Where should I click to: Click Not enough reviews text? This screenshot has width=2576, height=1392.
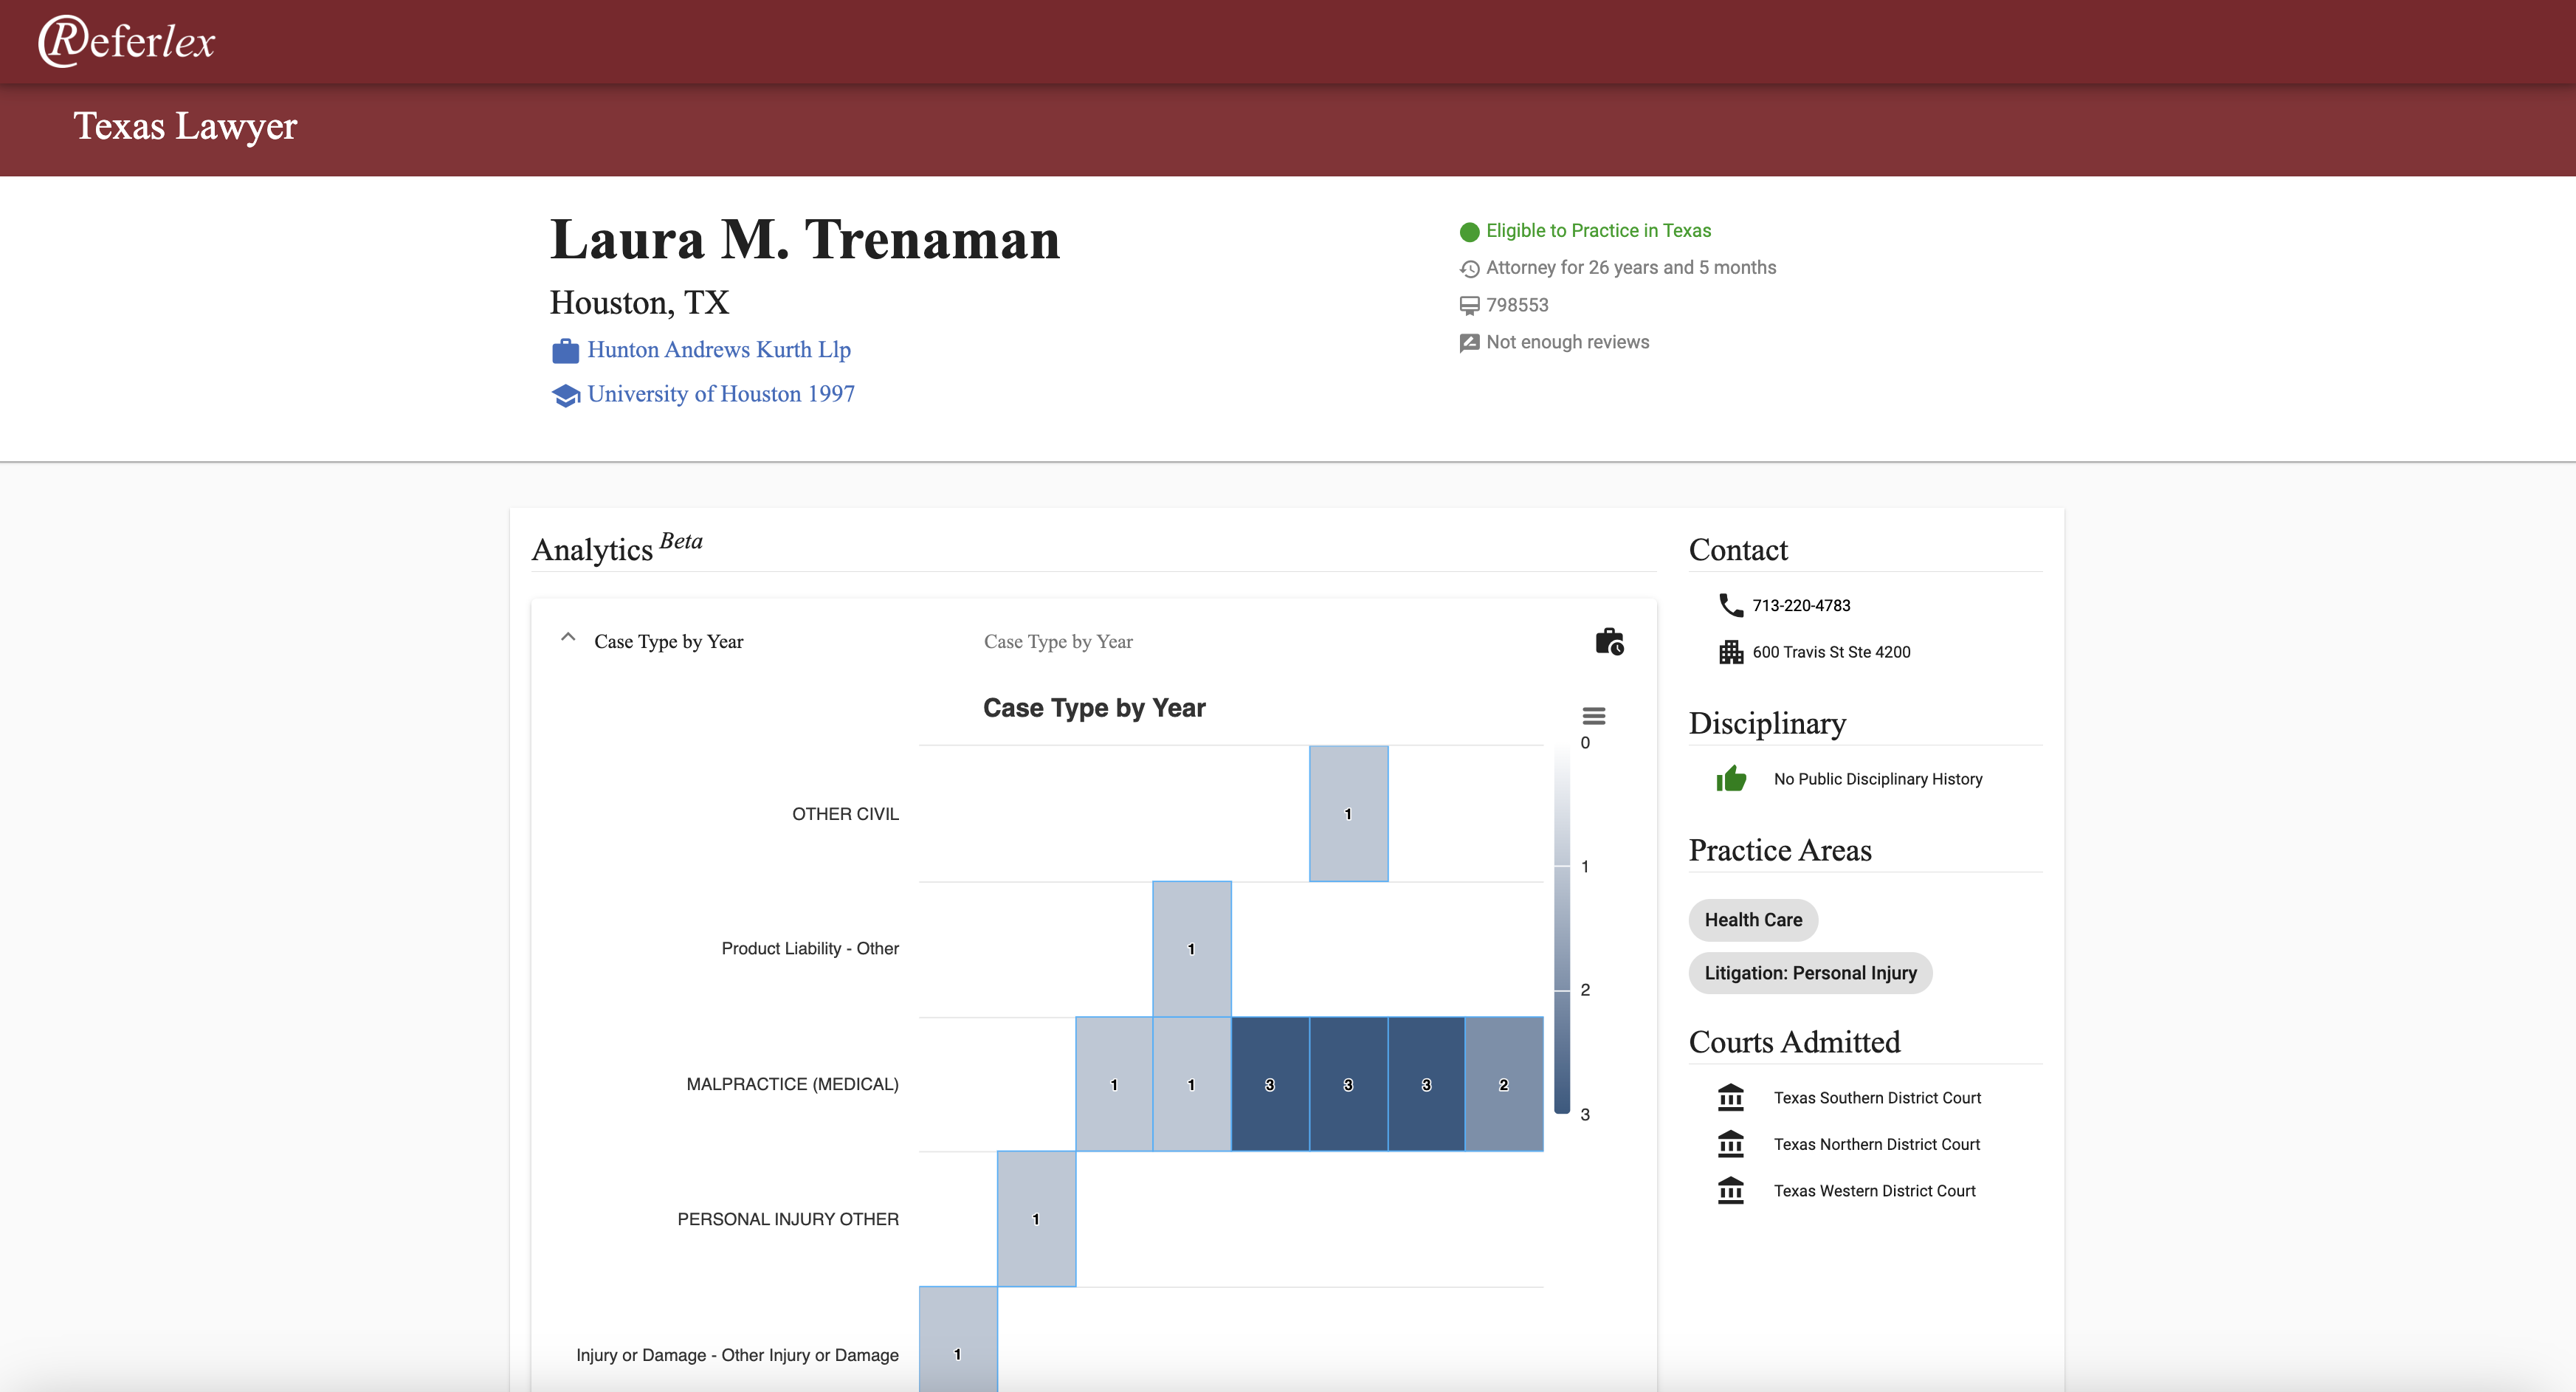(1567, 342)
